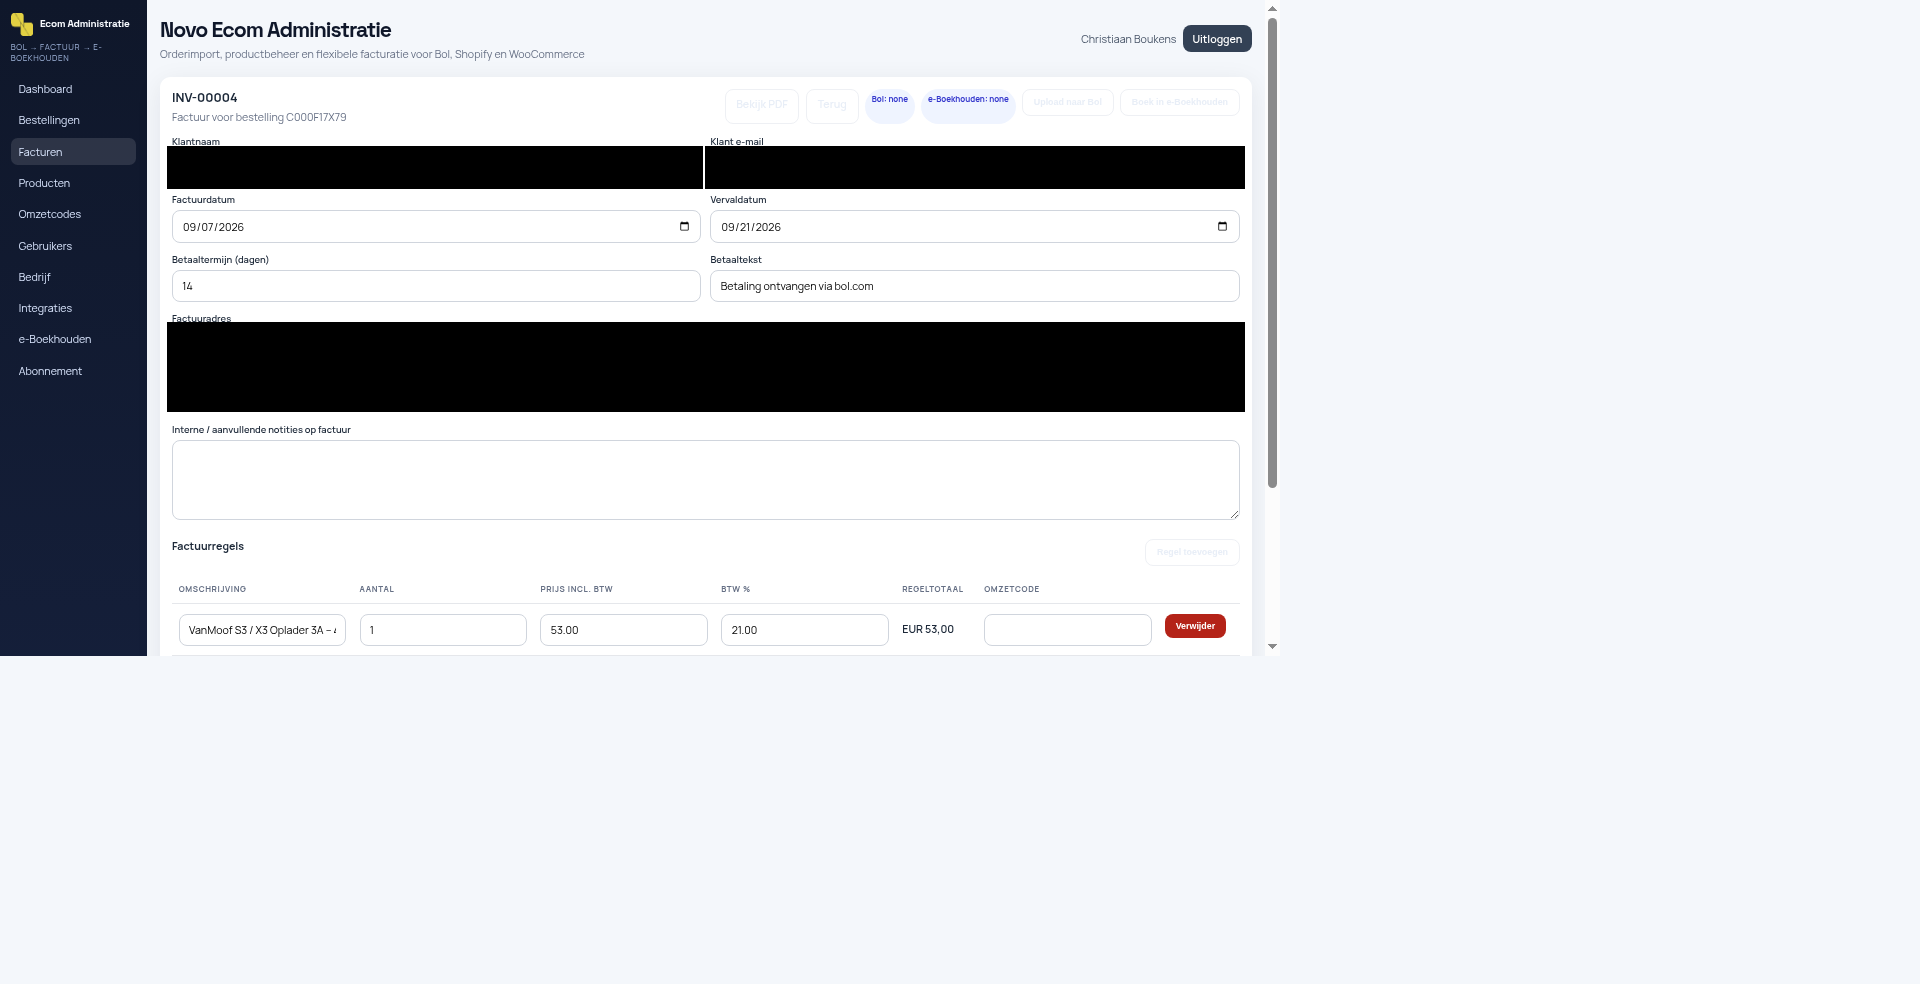Click the VanMoof omschrijving field

coord(262,630)
